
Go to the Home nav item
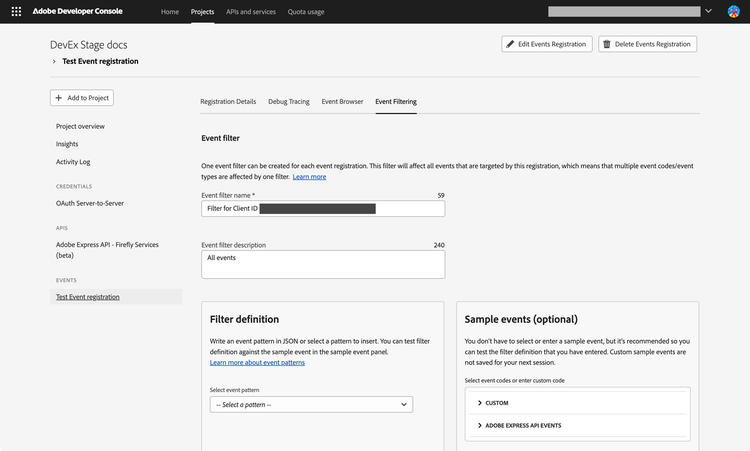[x=170, y=11]
